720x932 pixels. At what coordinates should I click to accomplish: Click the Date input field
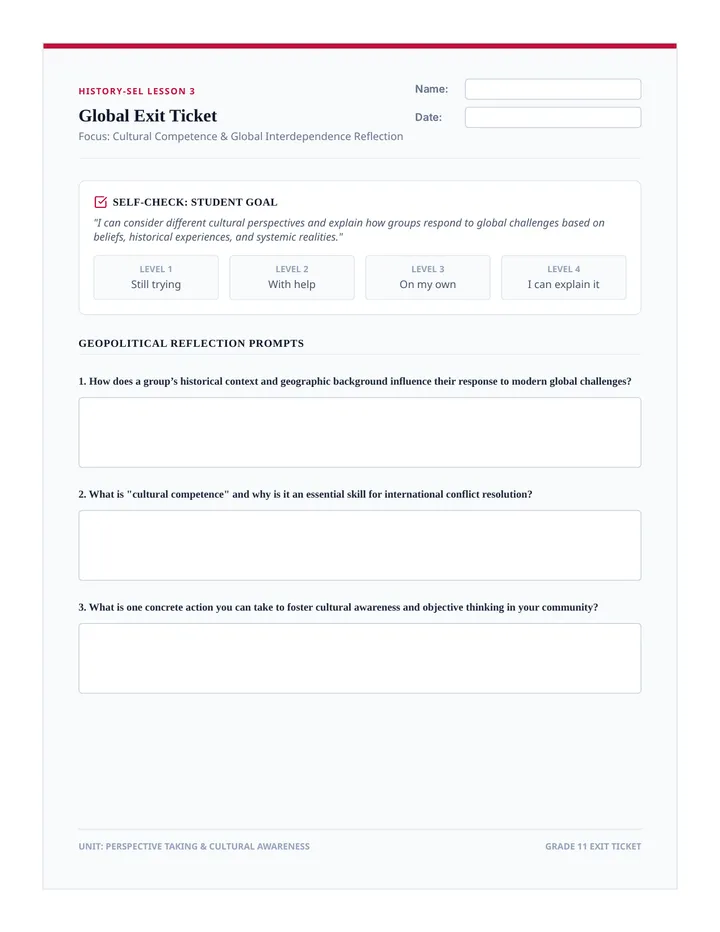553,117
